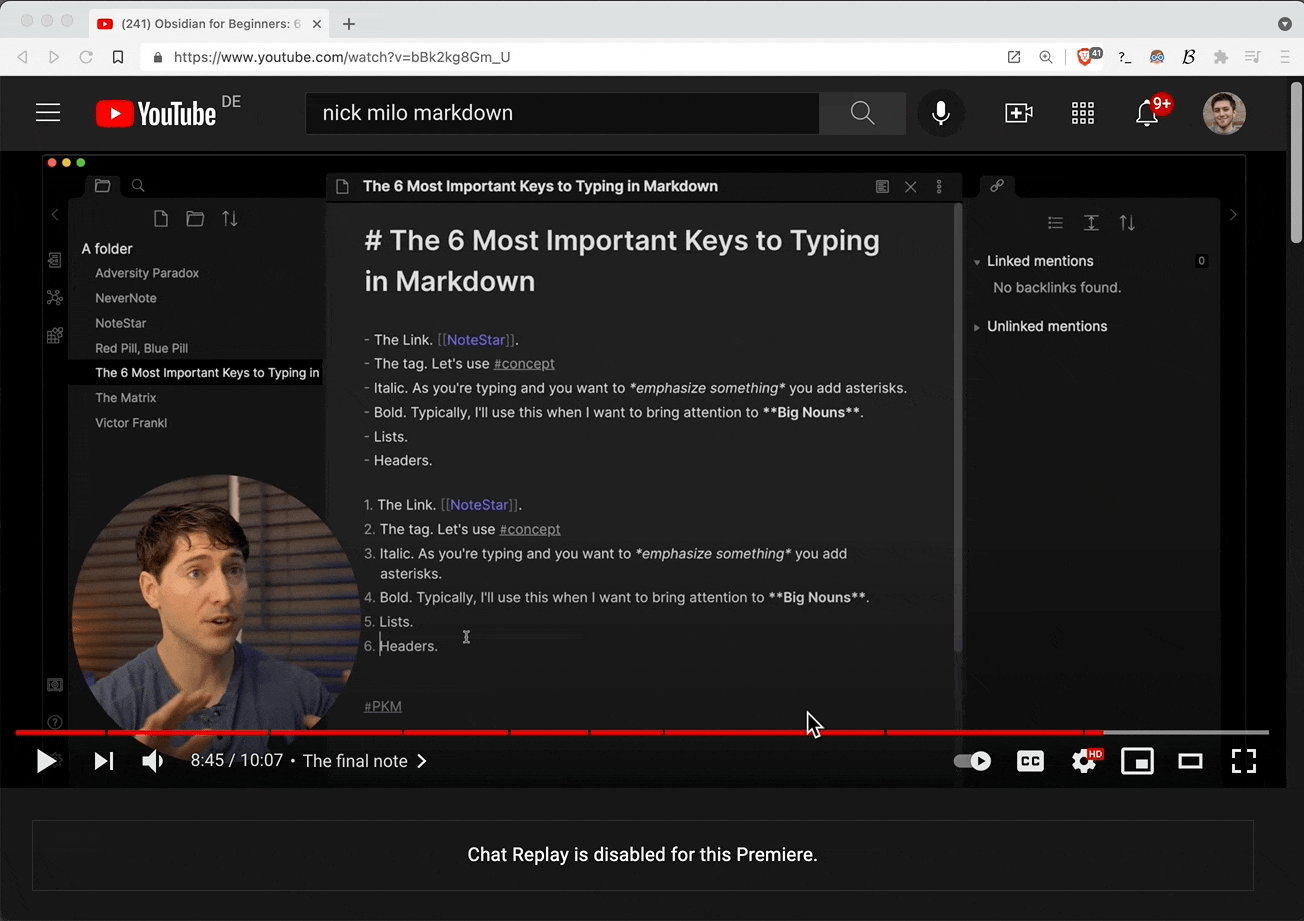Image resolution: width=1304 pixels, height=921 pixels.
Task: Toggle the autoplay switch
Action: pyautogui.click(x=972, y=761)
